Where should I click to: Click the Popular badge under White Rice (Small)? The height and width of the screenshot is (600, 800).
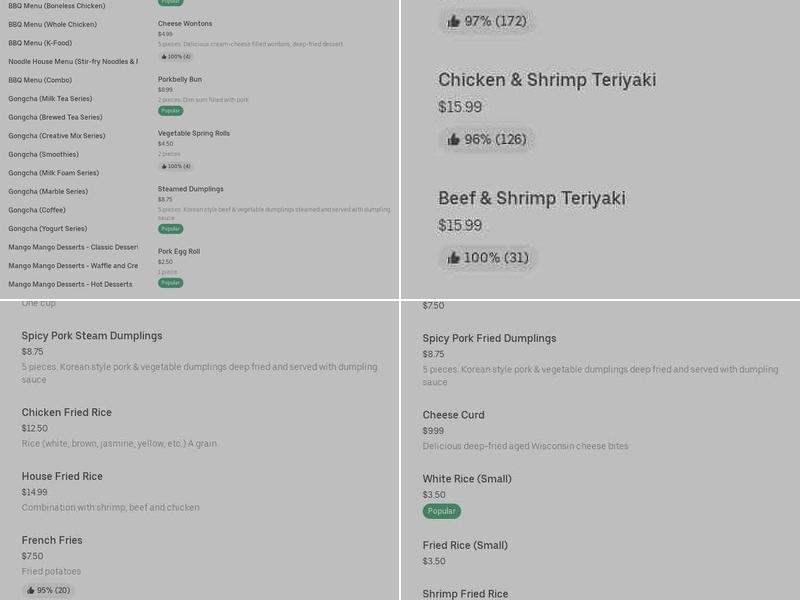tap(440, 511)
